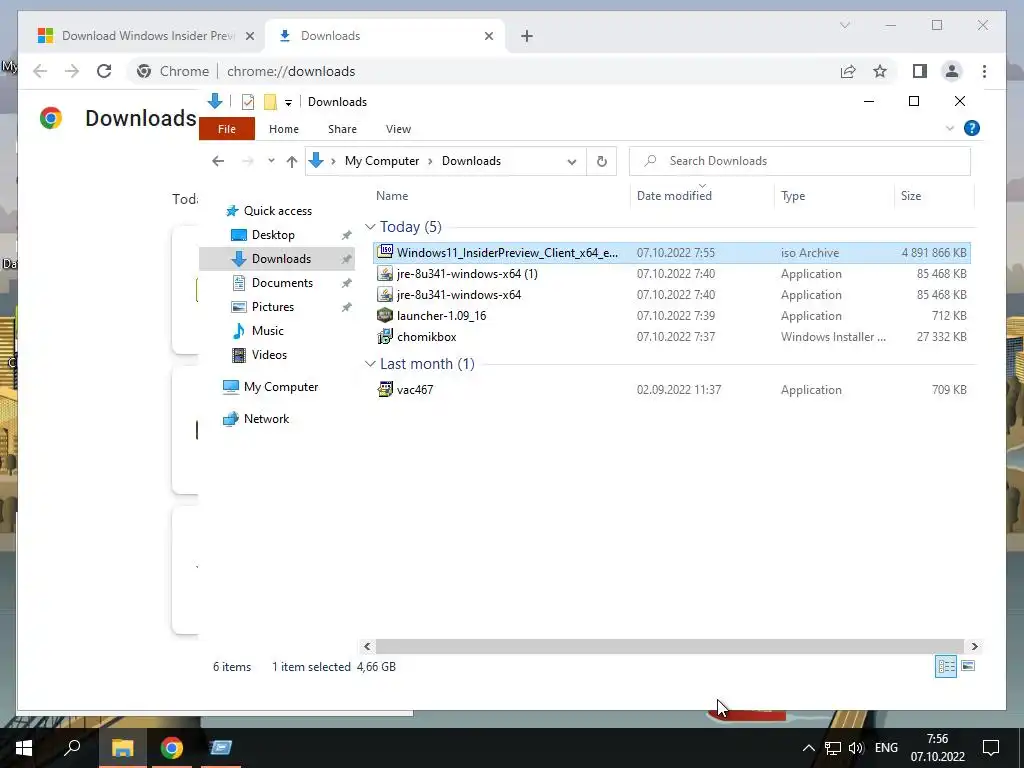Close the Windows Insider Preview Chrome tab
Viewport: 1024px width, 768px height.
tap(249, 36)
